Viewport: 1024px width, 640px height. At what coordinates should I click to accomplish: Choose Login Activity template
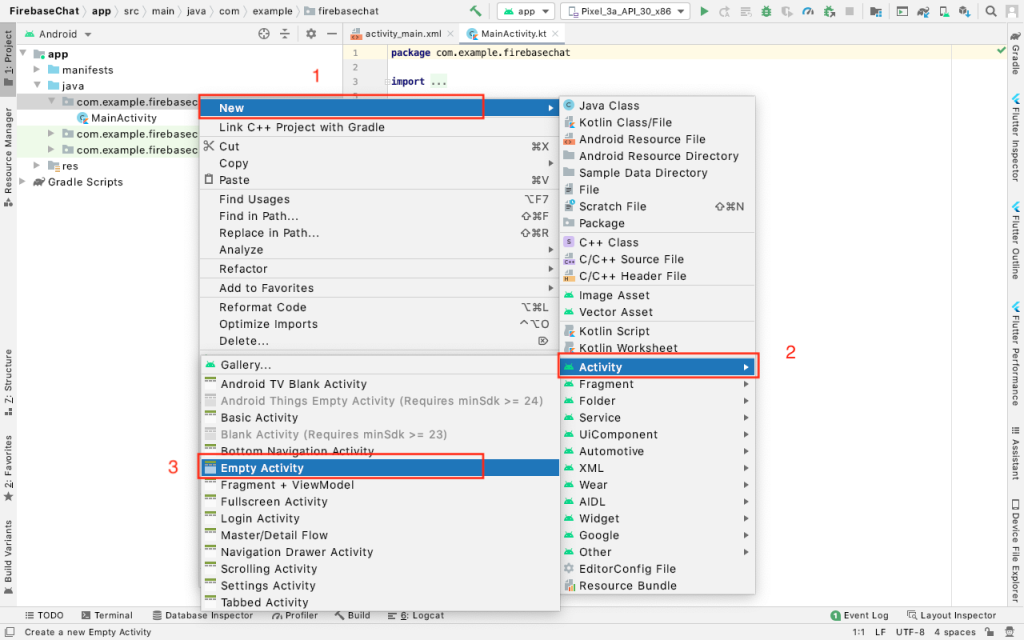(x=379, y=519)
